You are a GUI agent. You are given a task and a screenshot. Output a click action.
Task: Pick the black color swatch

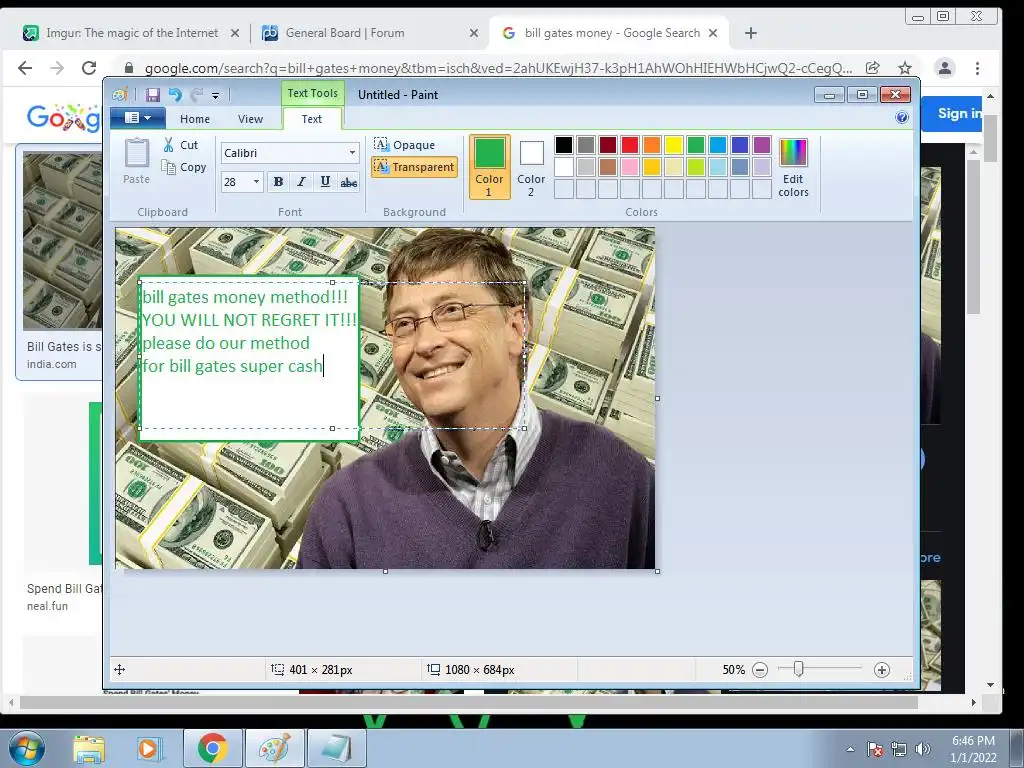pyautogui.click(x=564, y=144)
